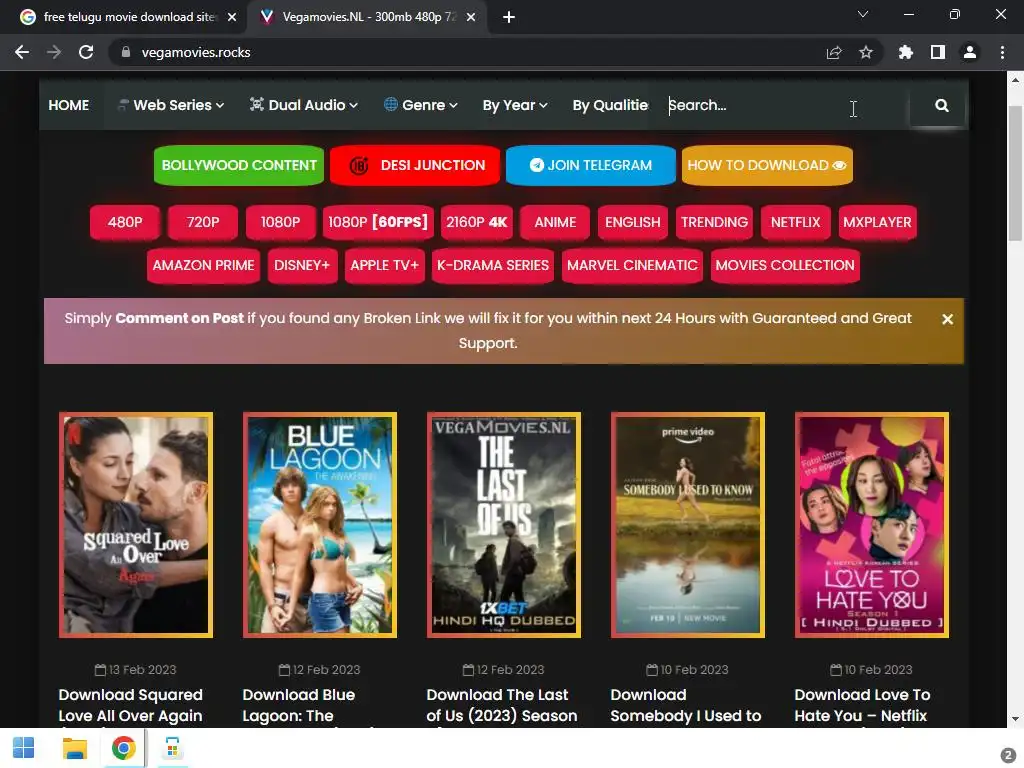
Task: Open the Somebody I Used to Know poster
Action: (x=688, y=524)
